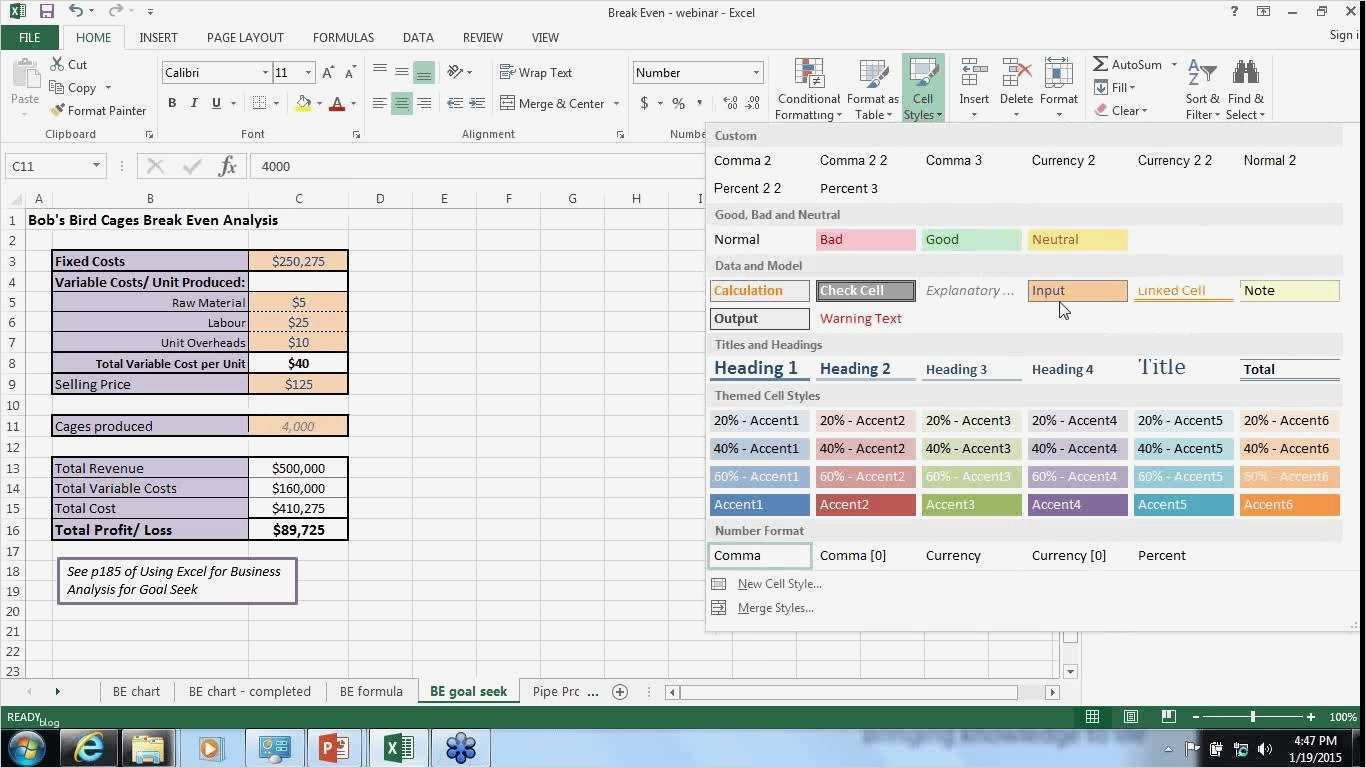Open Format as Table gallery
This screenshot has width=1366, height=768.
coord(873,89)
